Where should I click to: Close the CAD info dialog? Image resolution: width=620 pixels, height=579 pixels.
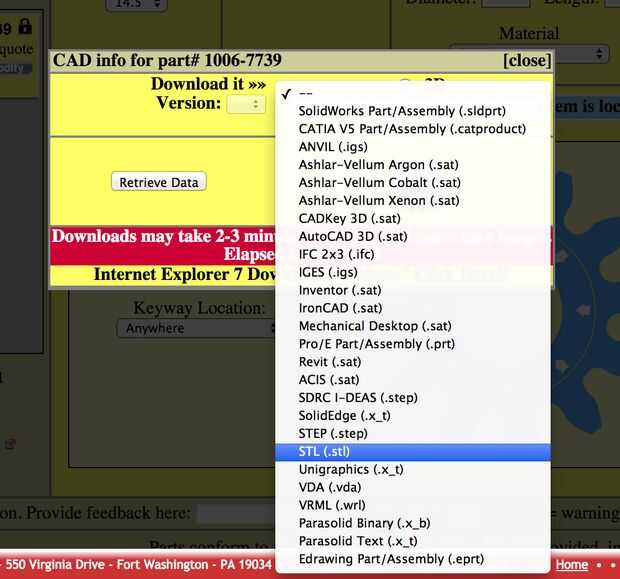click(527, 61)
